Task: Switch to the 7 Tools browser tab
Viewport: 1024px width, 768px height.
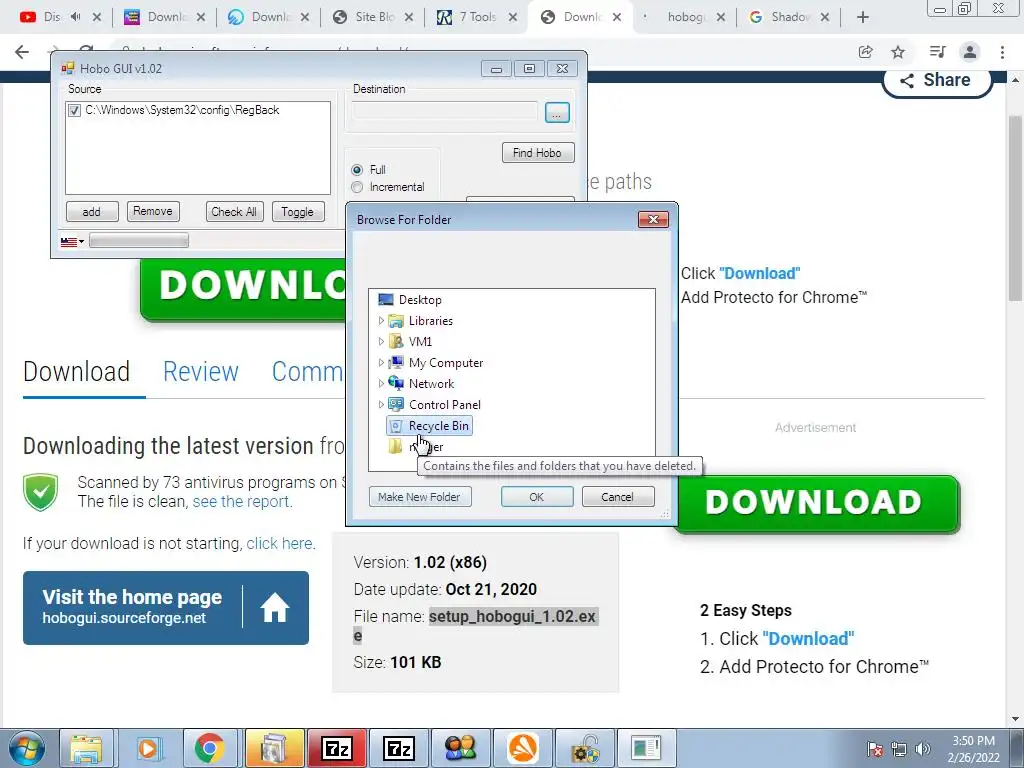Action: pyautogui.click(x=476, y=17)
